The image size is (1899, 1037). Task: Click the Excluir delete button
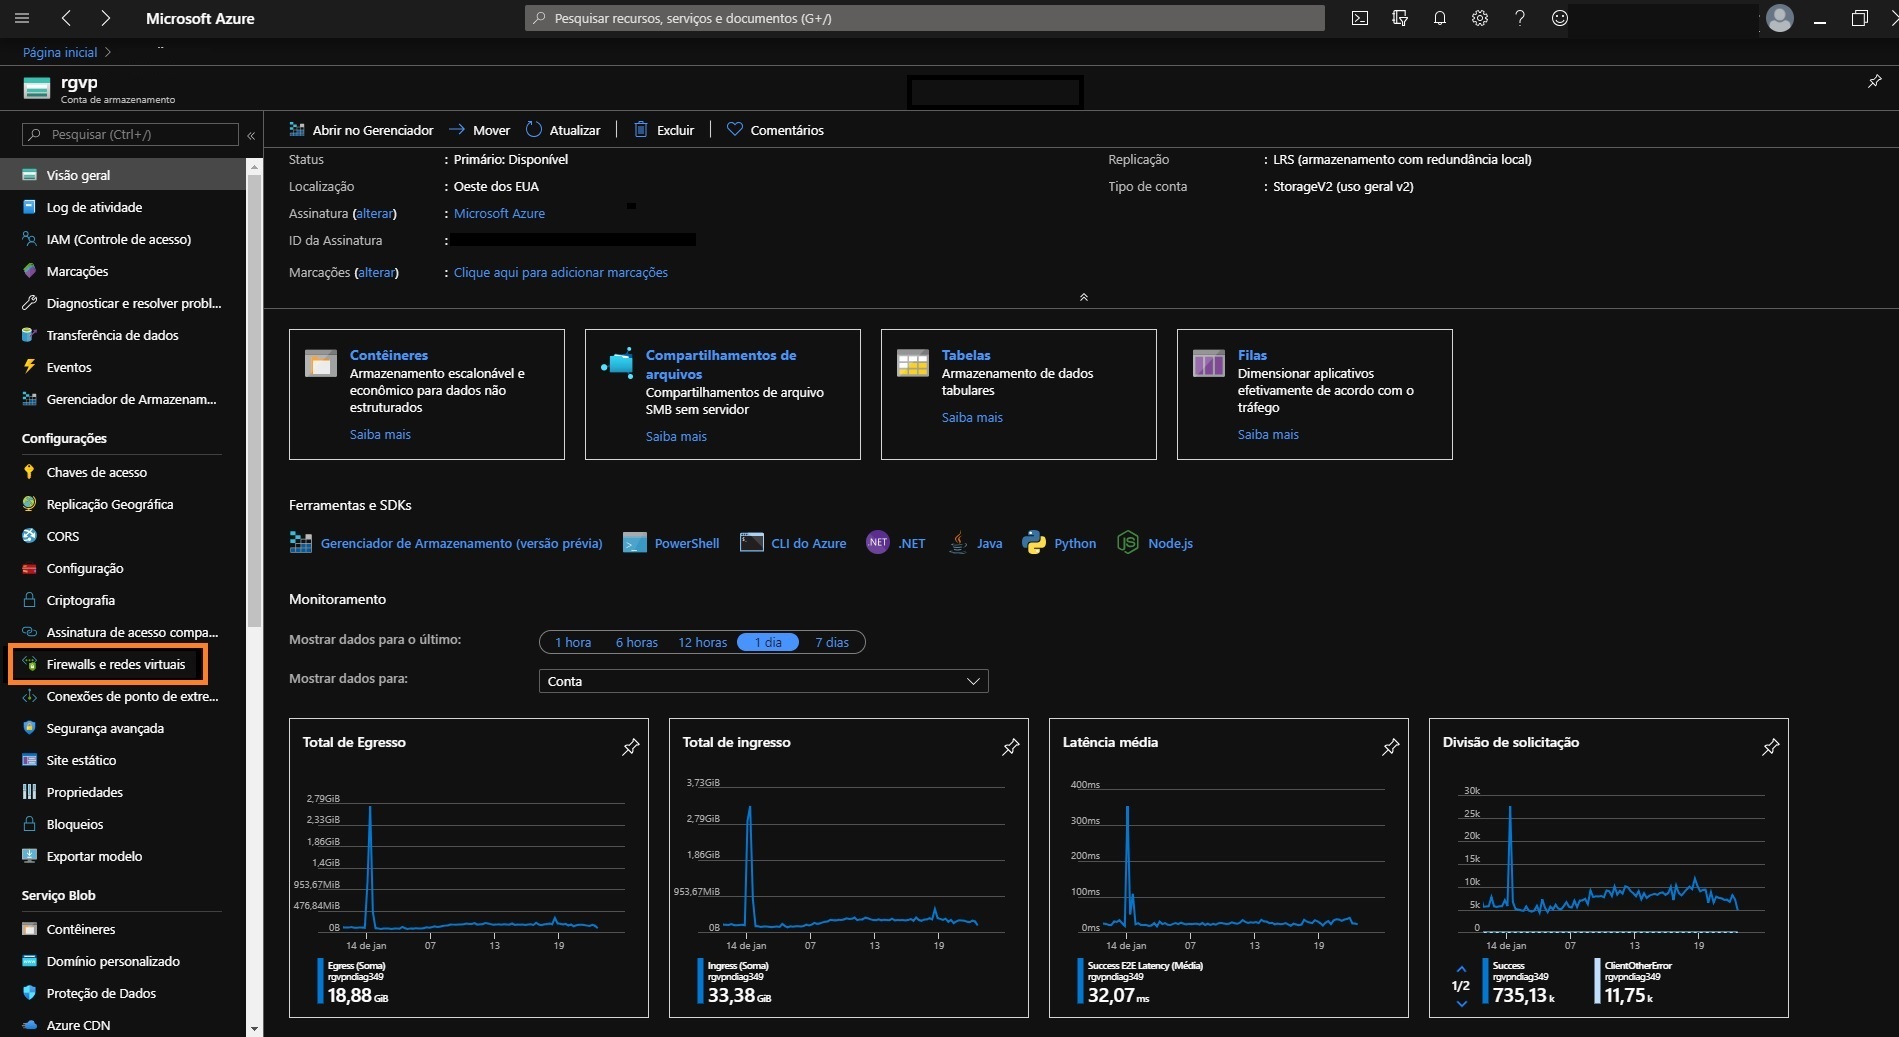pos(664,130)
